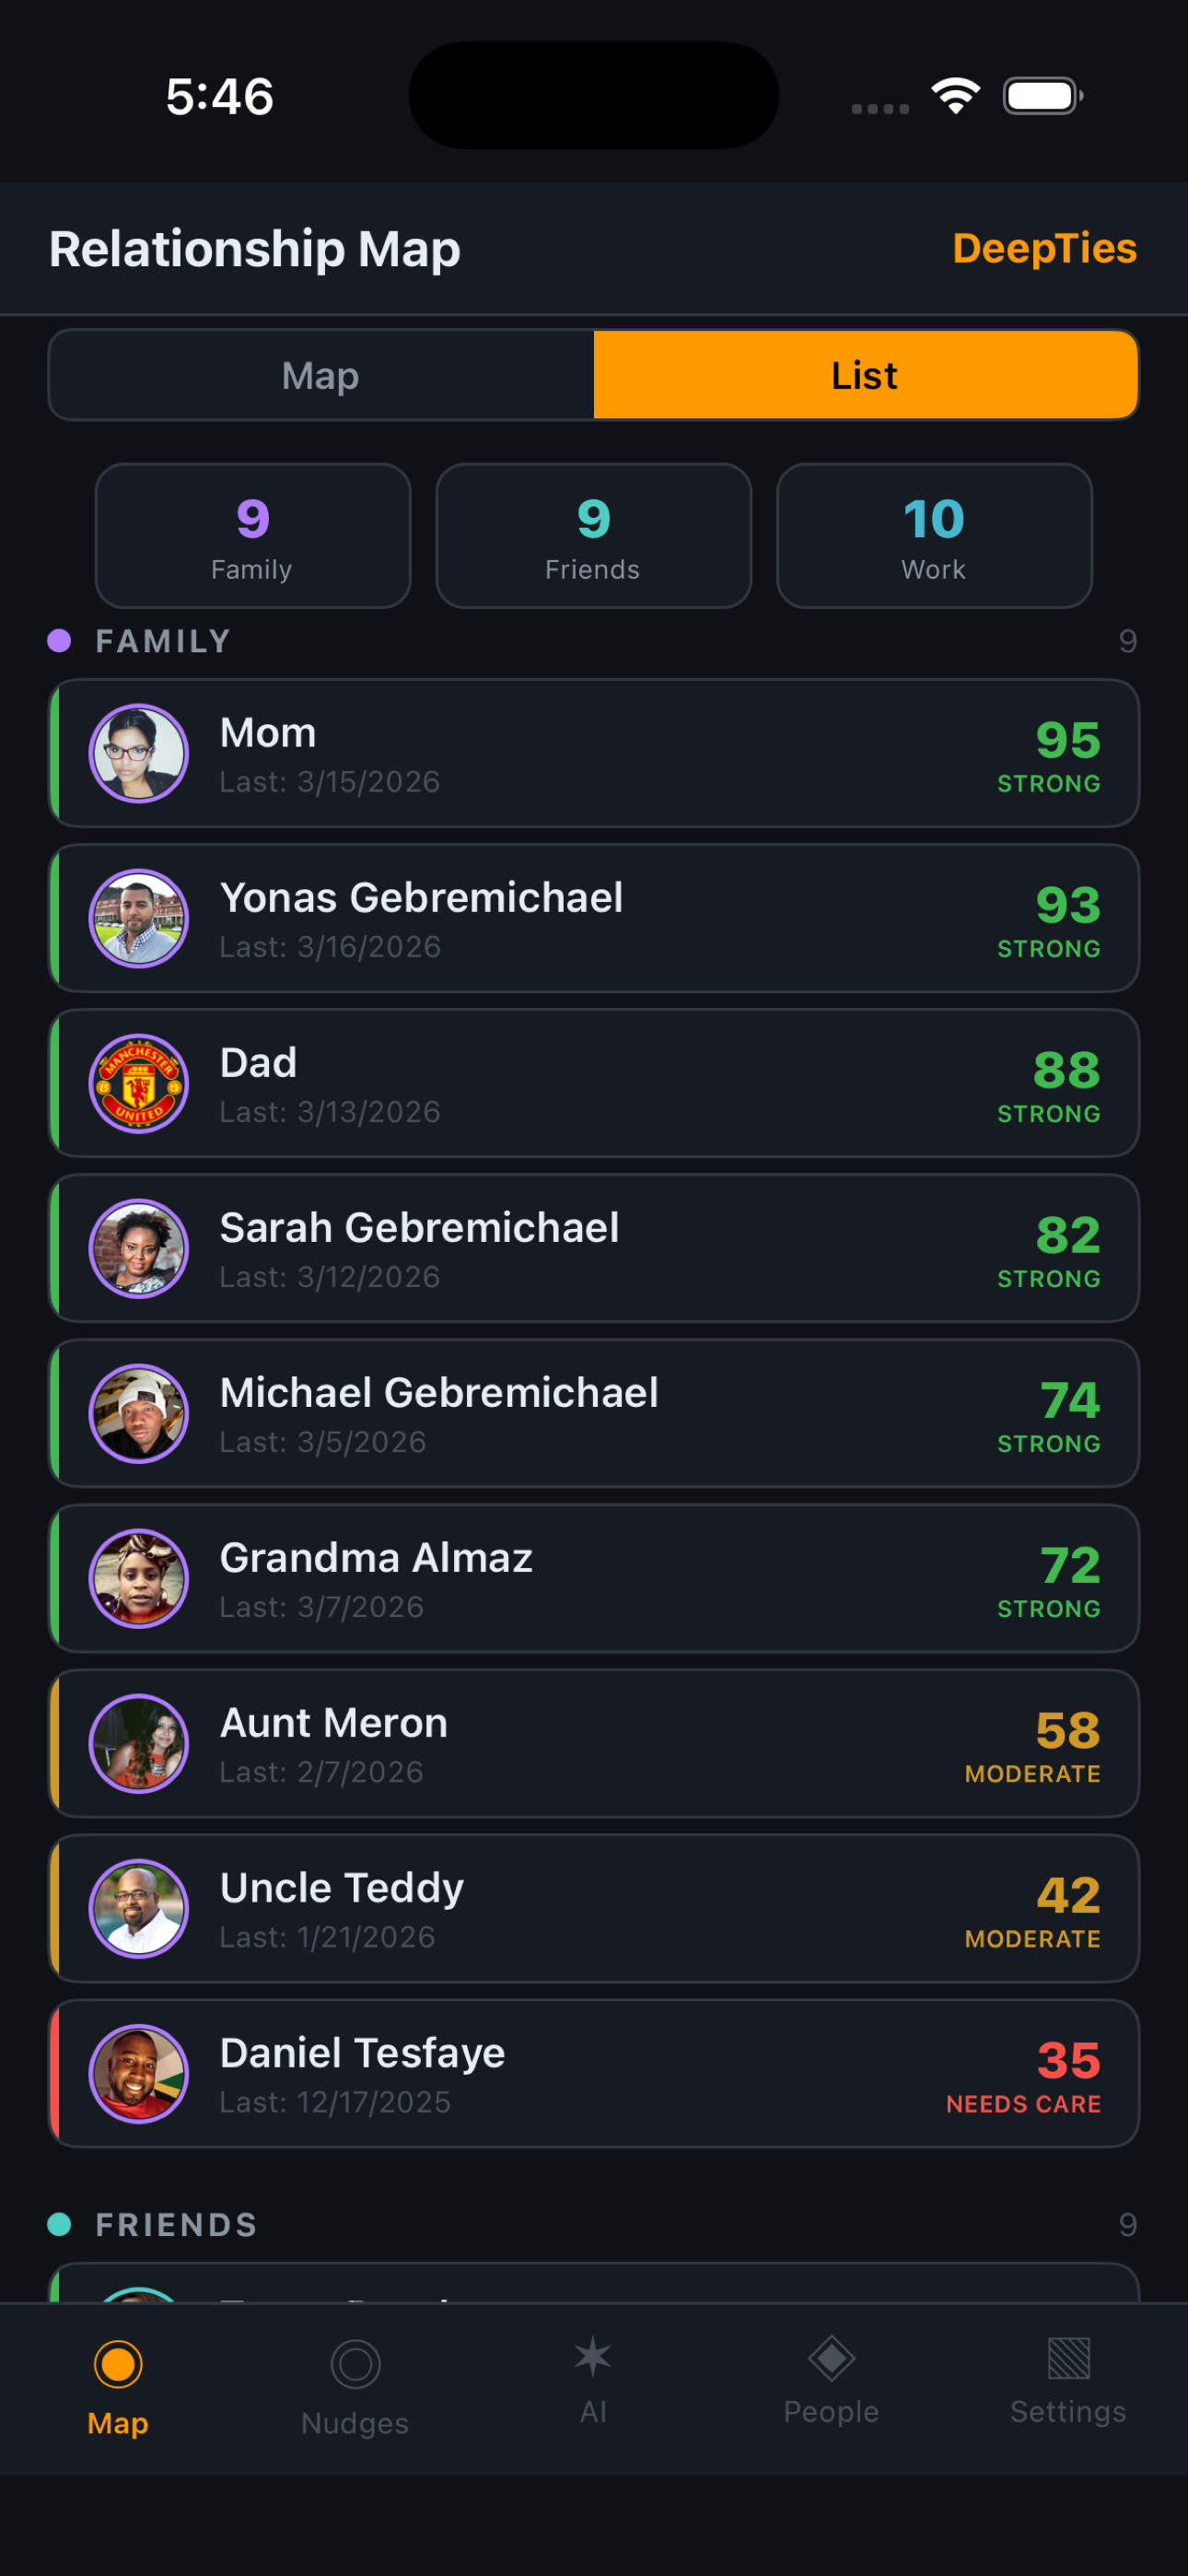Open the Nudges tab icon
Image resolution: width=1188 pixels, height=2576 pixels.
355,2365
